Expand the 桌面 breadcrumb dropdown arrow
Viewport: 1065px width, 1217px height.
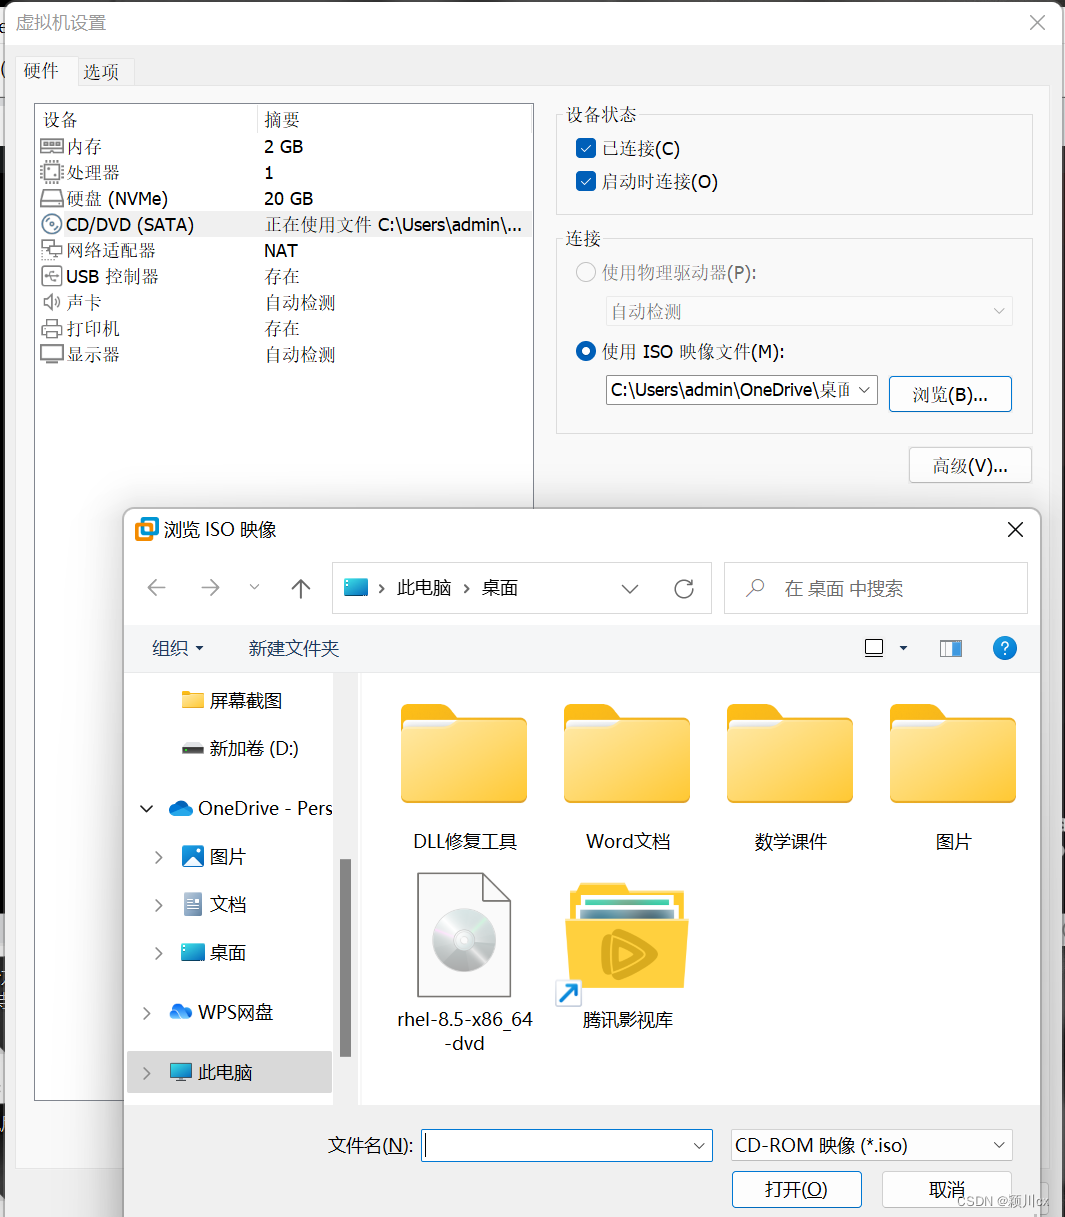(x=630, y=588)
